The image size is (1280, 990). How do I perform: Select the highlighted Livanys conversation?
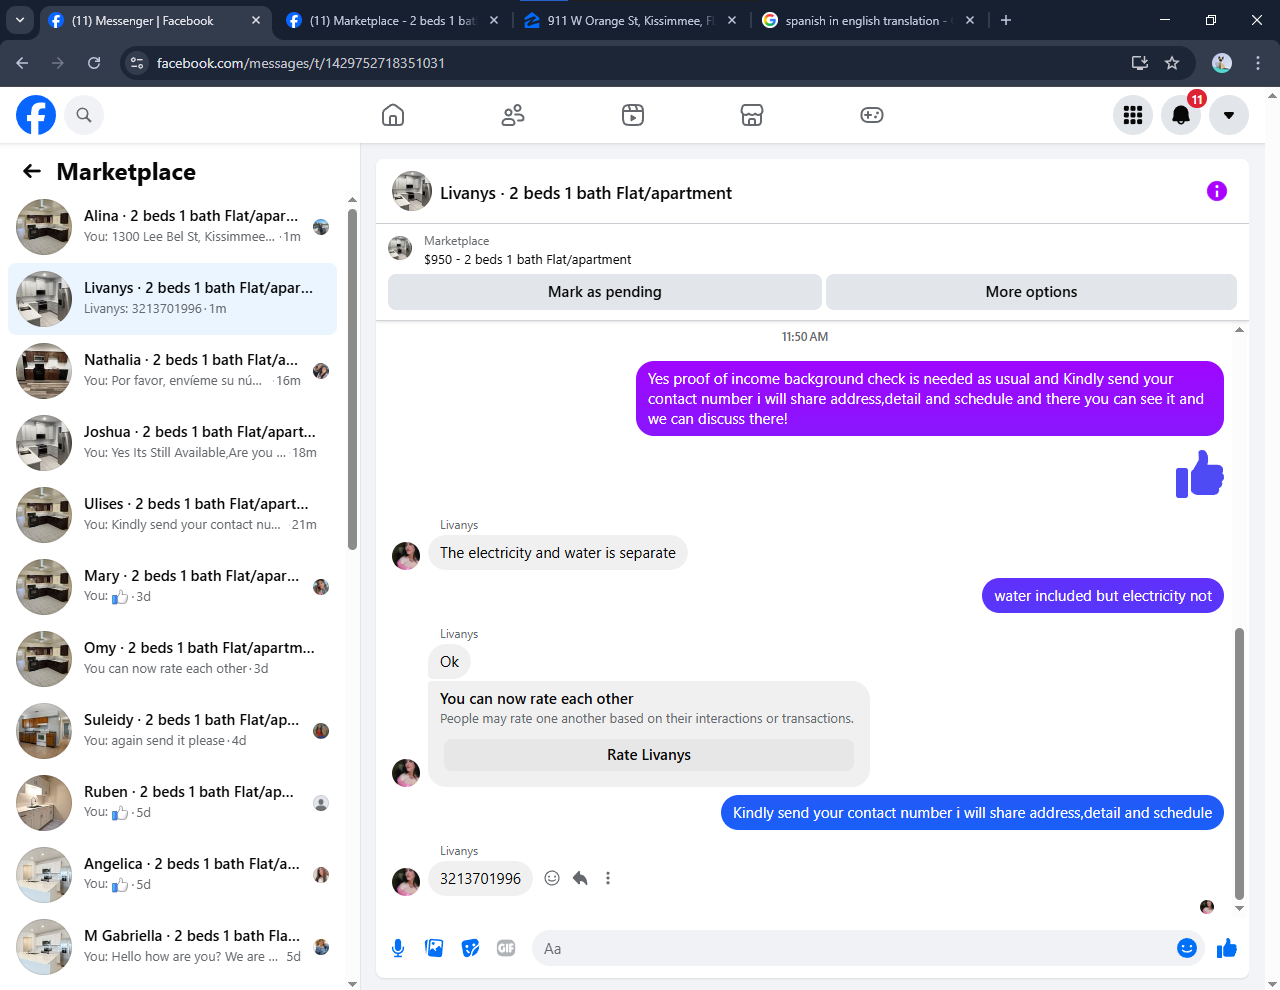[172, 299]
